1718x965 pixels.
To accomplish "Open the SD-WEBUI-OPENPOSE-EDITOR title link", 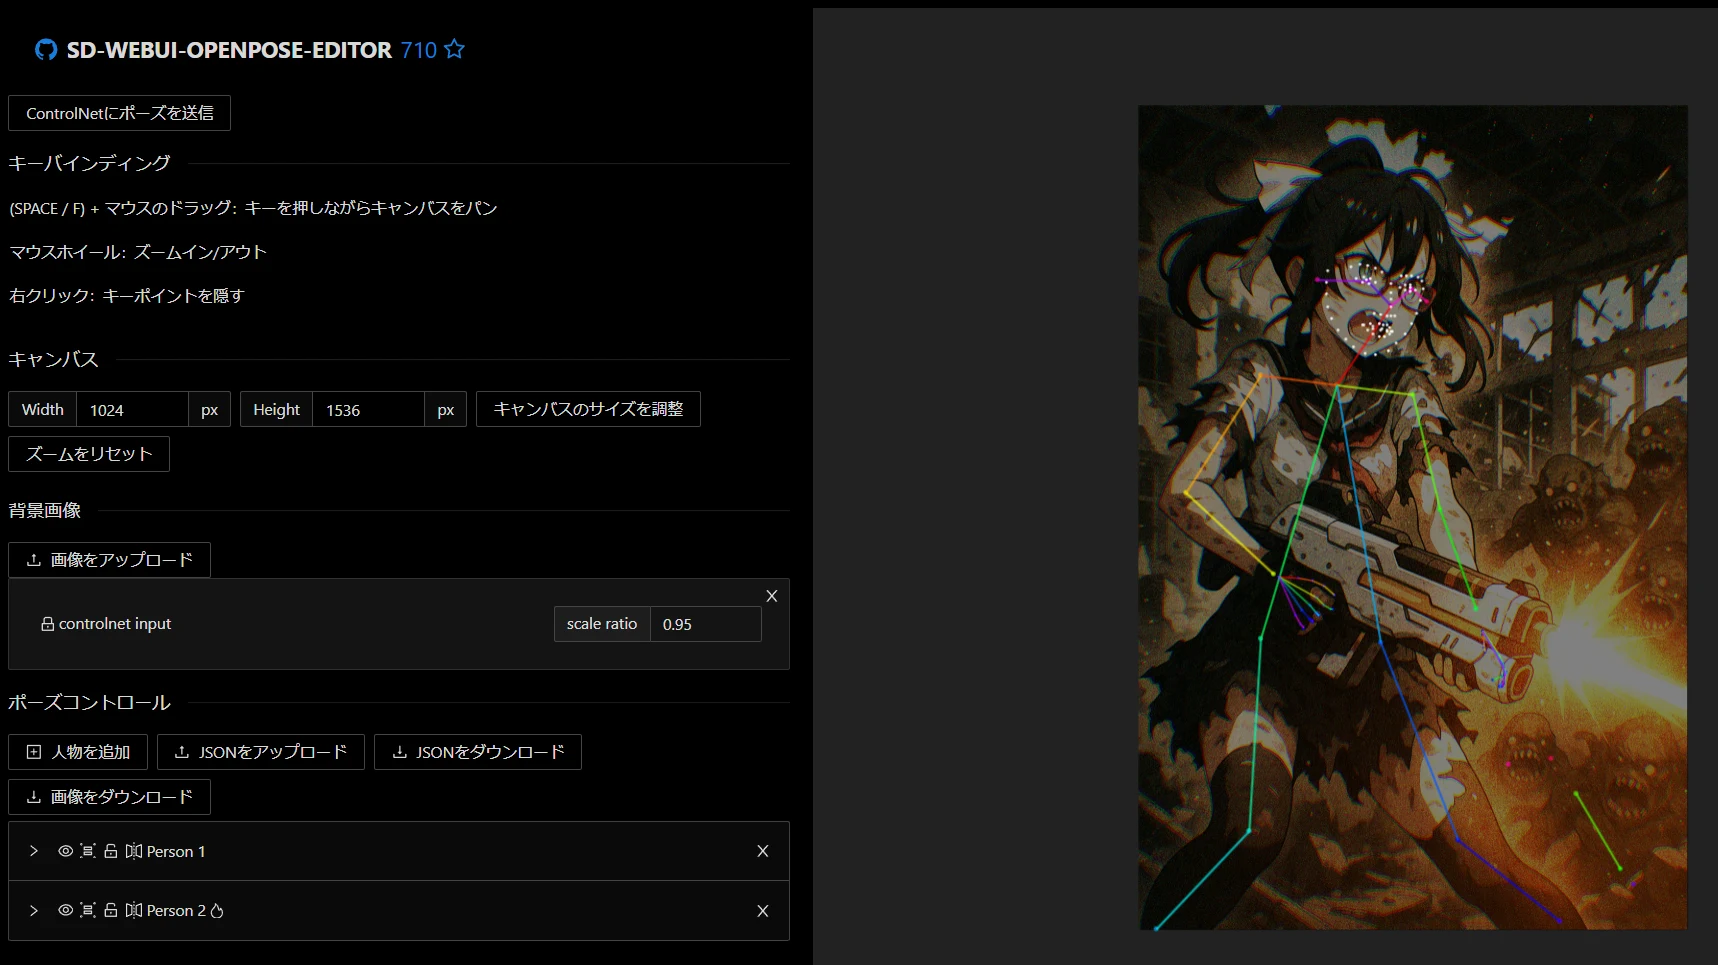I will coord(229,50).
